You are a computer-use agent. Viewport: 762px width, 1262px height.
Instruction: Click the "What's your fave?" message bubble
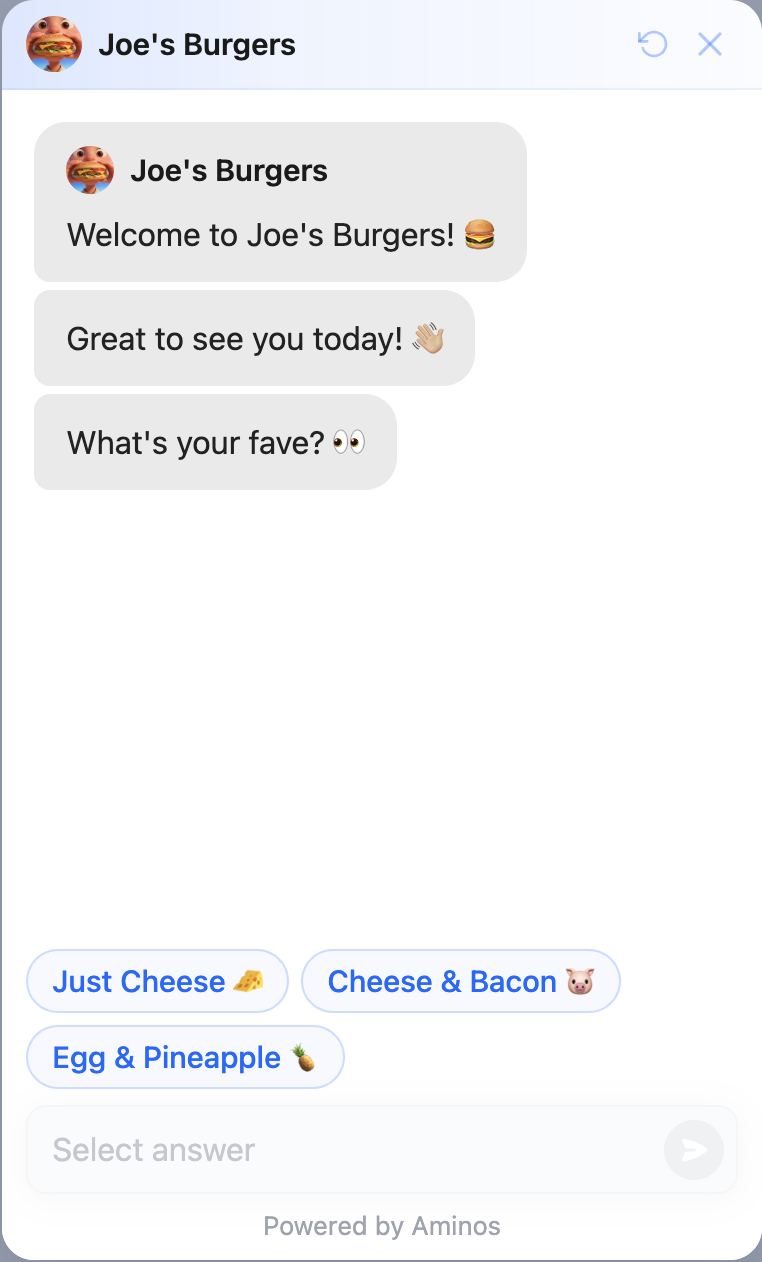195,442
